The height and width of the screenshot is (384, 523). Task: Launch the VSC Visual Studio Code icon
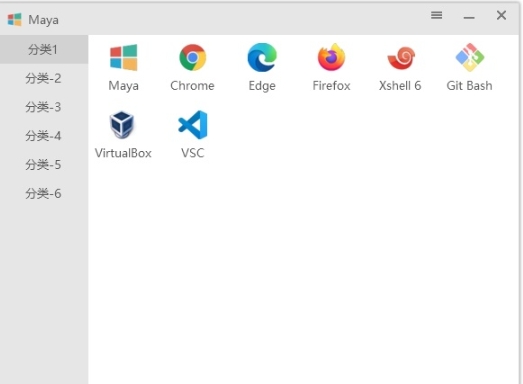tap(193, 125)
